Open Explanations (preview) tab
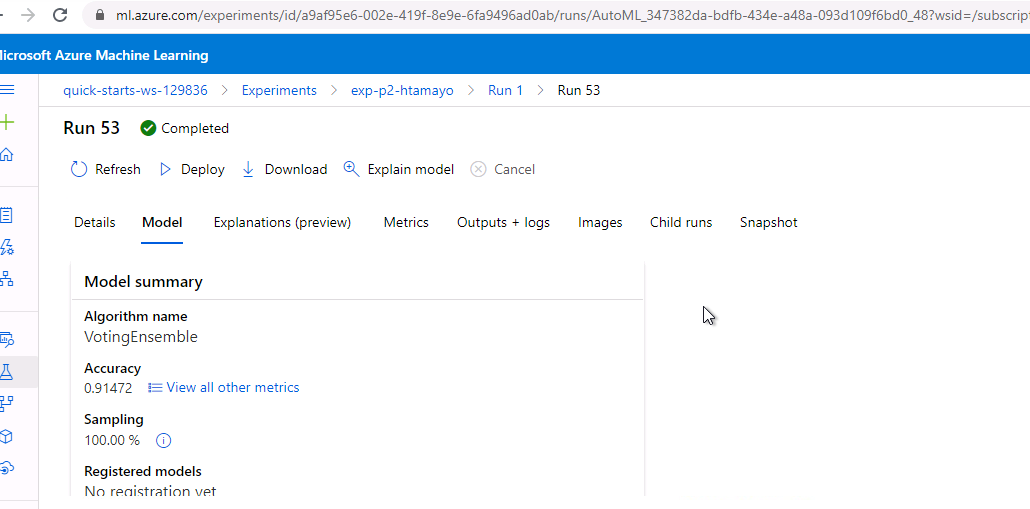 282,223
